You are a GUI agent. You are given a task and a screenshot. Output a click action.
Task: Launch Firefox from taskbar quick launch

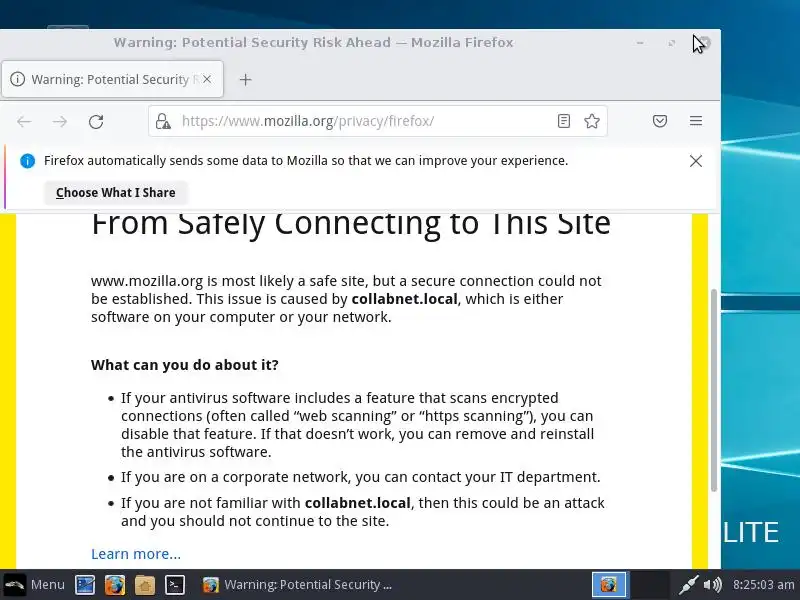[115, 585]
